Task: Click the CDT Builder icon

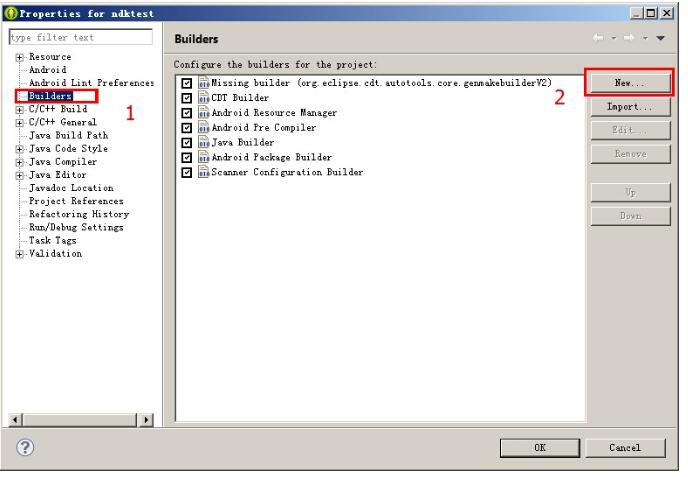Action: 204,98
